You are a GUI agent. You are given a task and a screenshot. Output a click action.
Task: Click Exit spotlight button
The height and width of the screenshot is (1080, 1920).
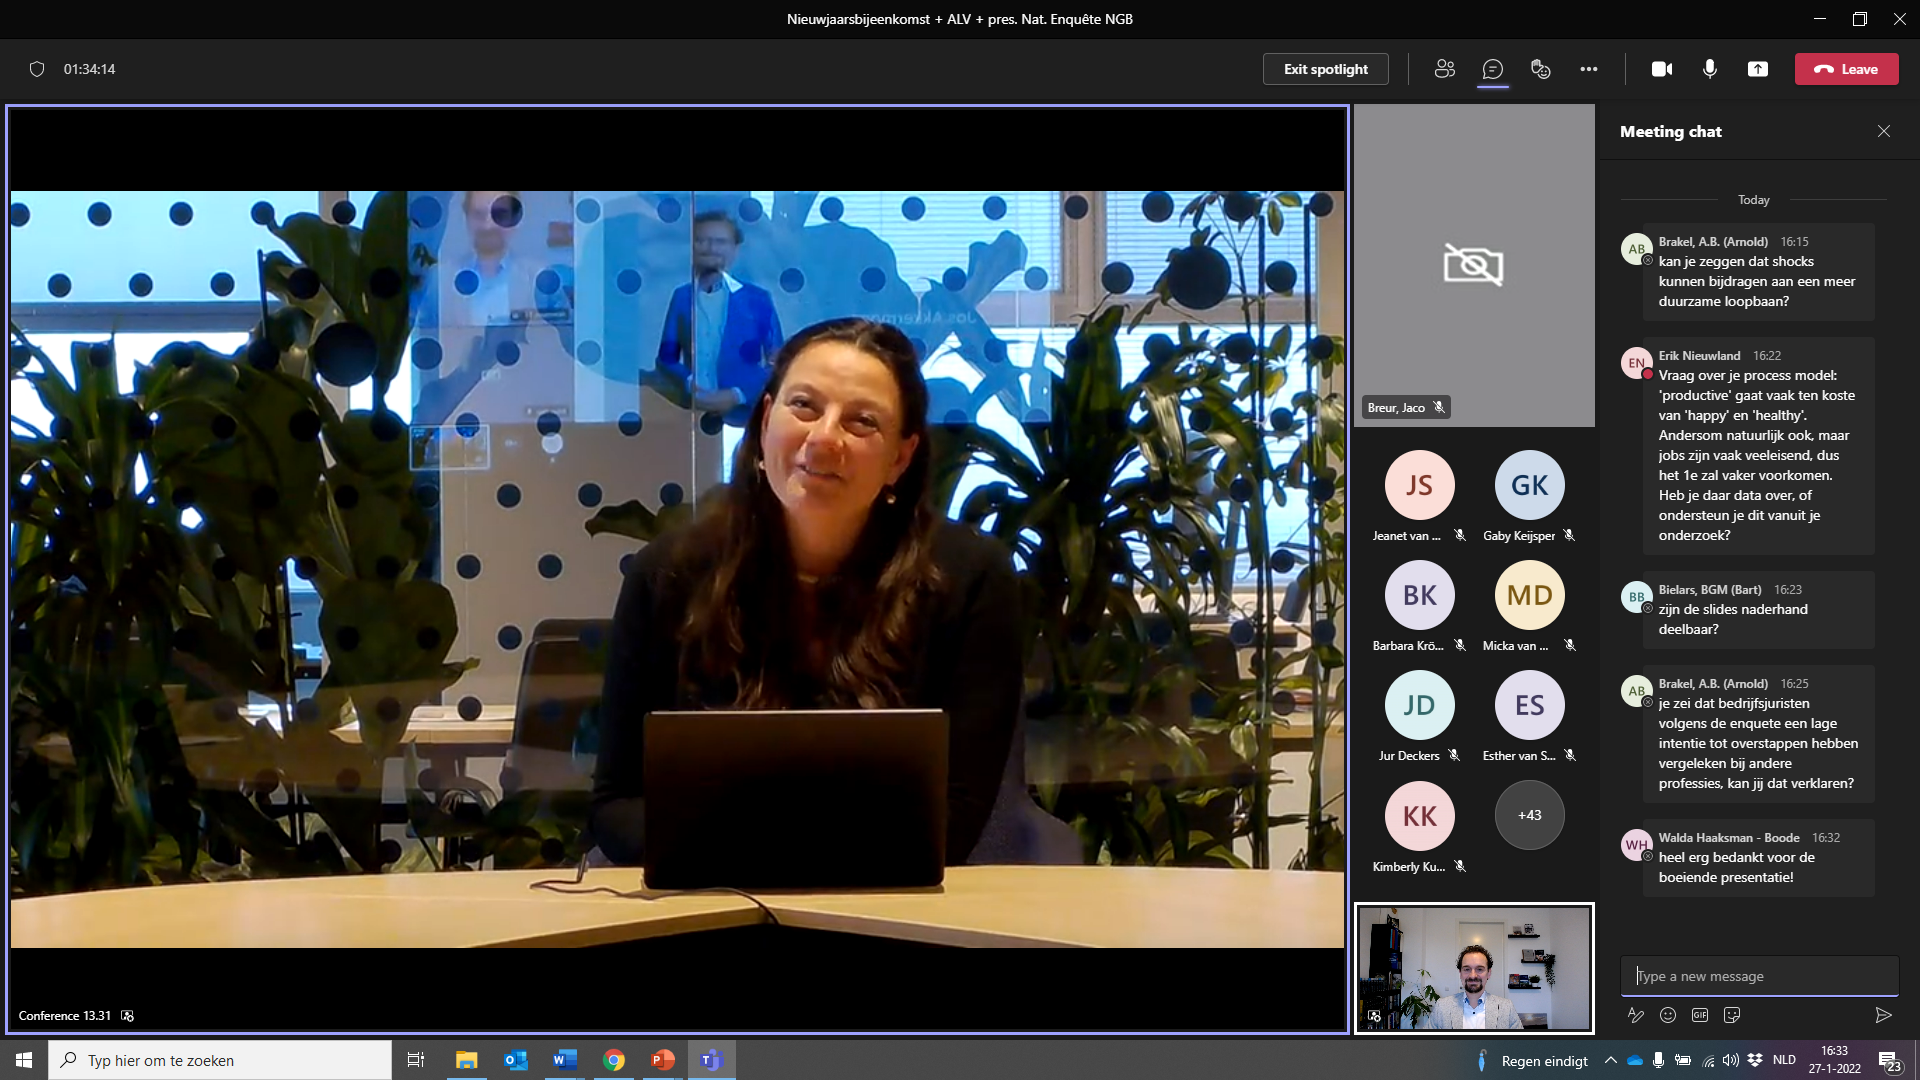pyautogui.click(x=1325, y=69)
